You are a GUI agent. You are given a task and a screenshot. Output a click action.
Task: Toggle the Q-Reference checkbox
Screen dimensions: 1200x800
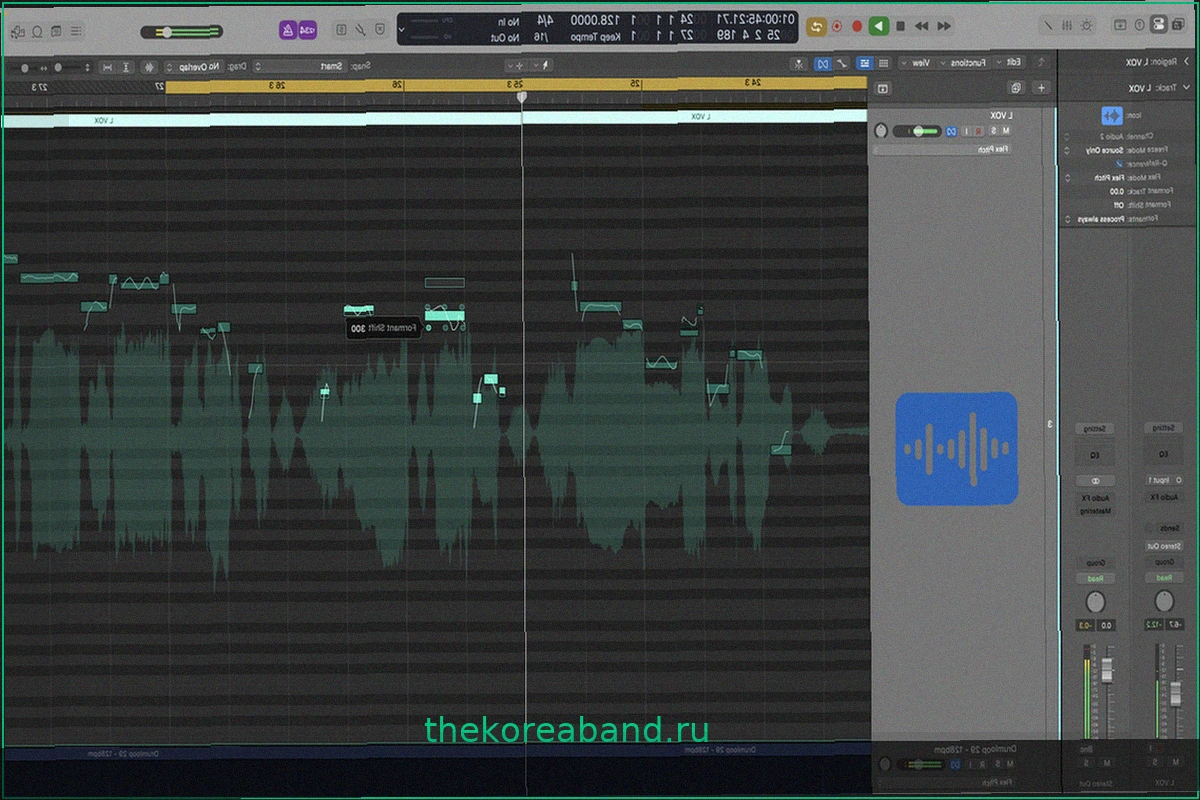(1119, 164)
